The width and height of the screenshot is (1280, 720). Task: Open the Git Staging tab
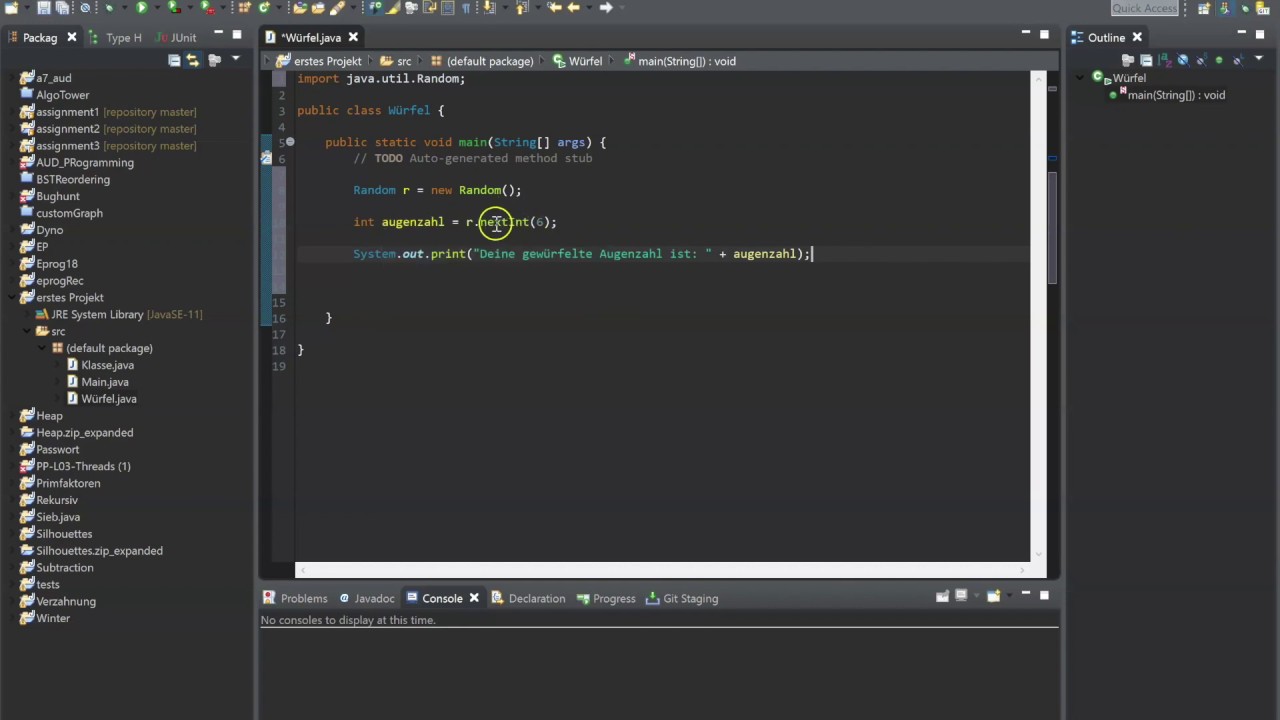click(682, 598)
